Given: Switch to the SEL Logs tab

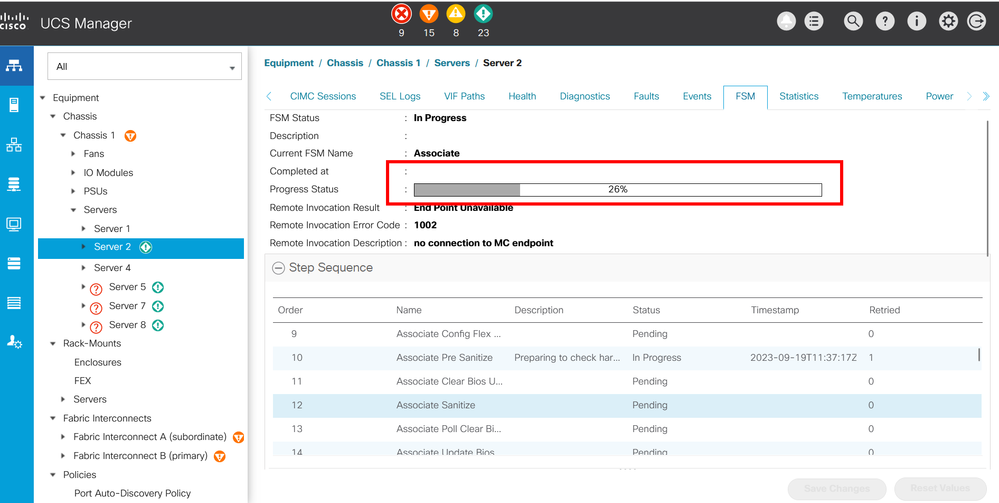Looking at the screenshot, I should tap(400, 96).
